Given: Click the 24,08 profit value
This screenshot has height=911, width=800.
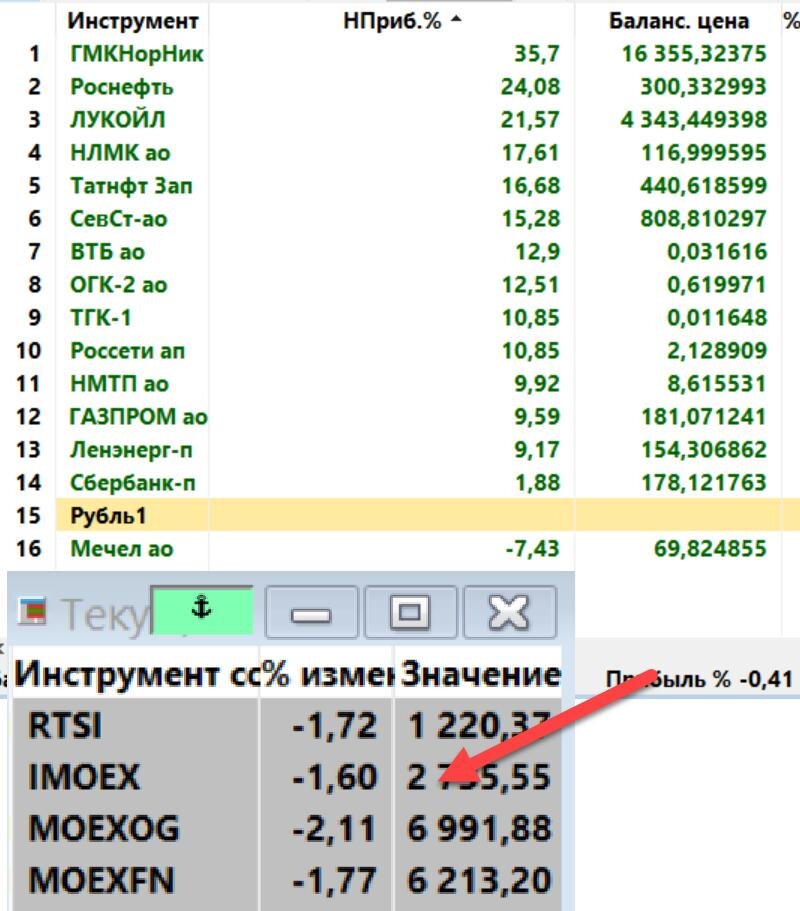Looking at the screenshot, I should click(530, 87).
